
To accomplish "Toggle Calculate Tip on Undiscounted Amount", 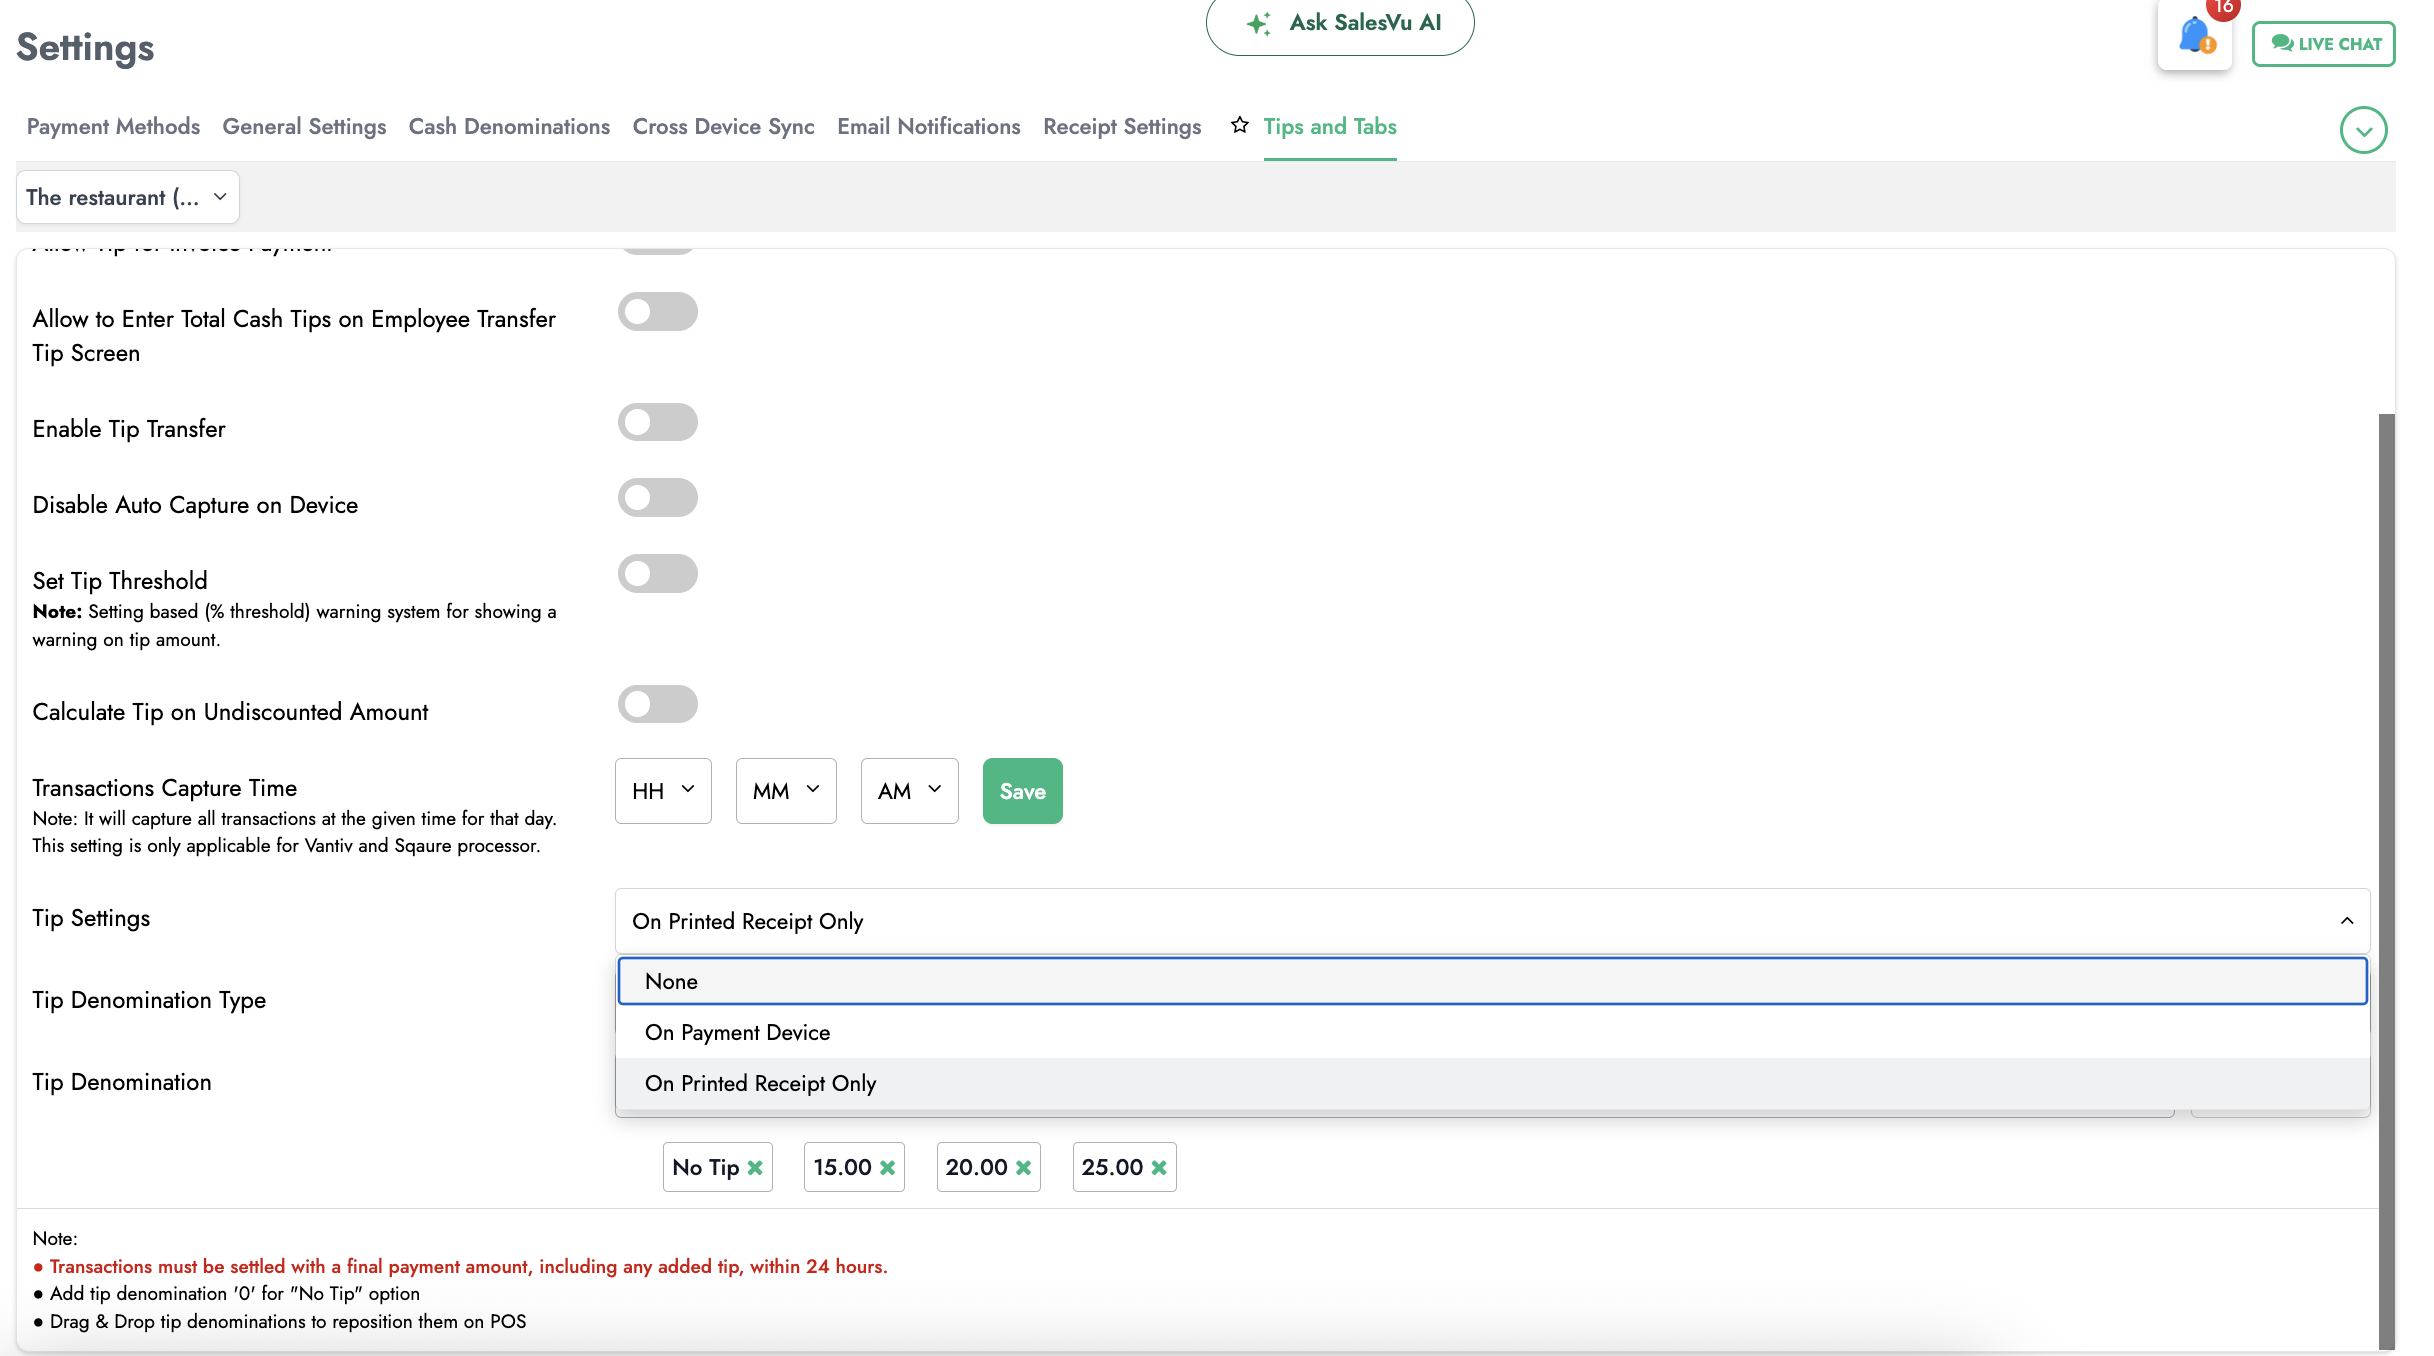I will tap(657, 705).
